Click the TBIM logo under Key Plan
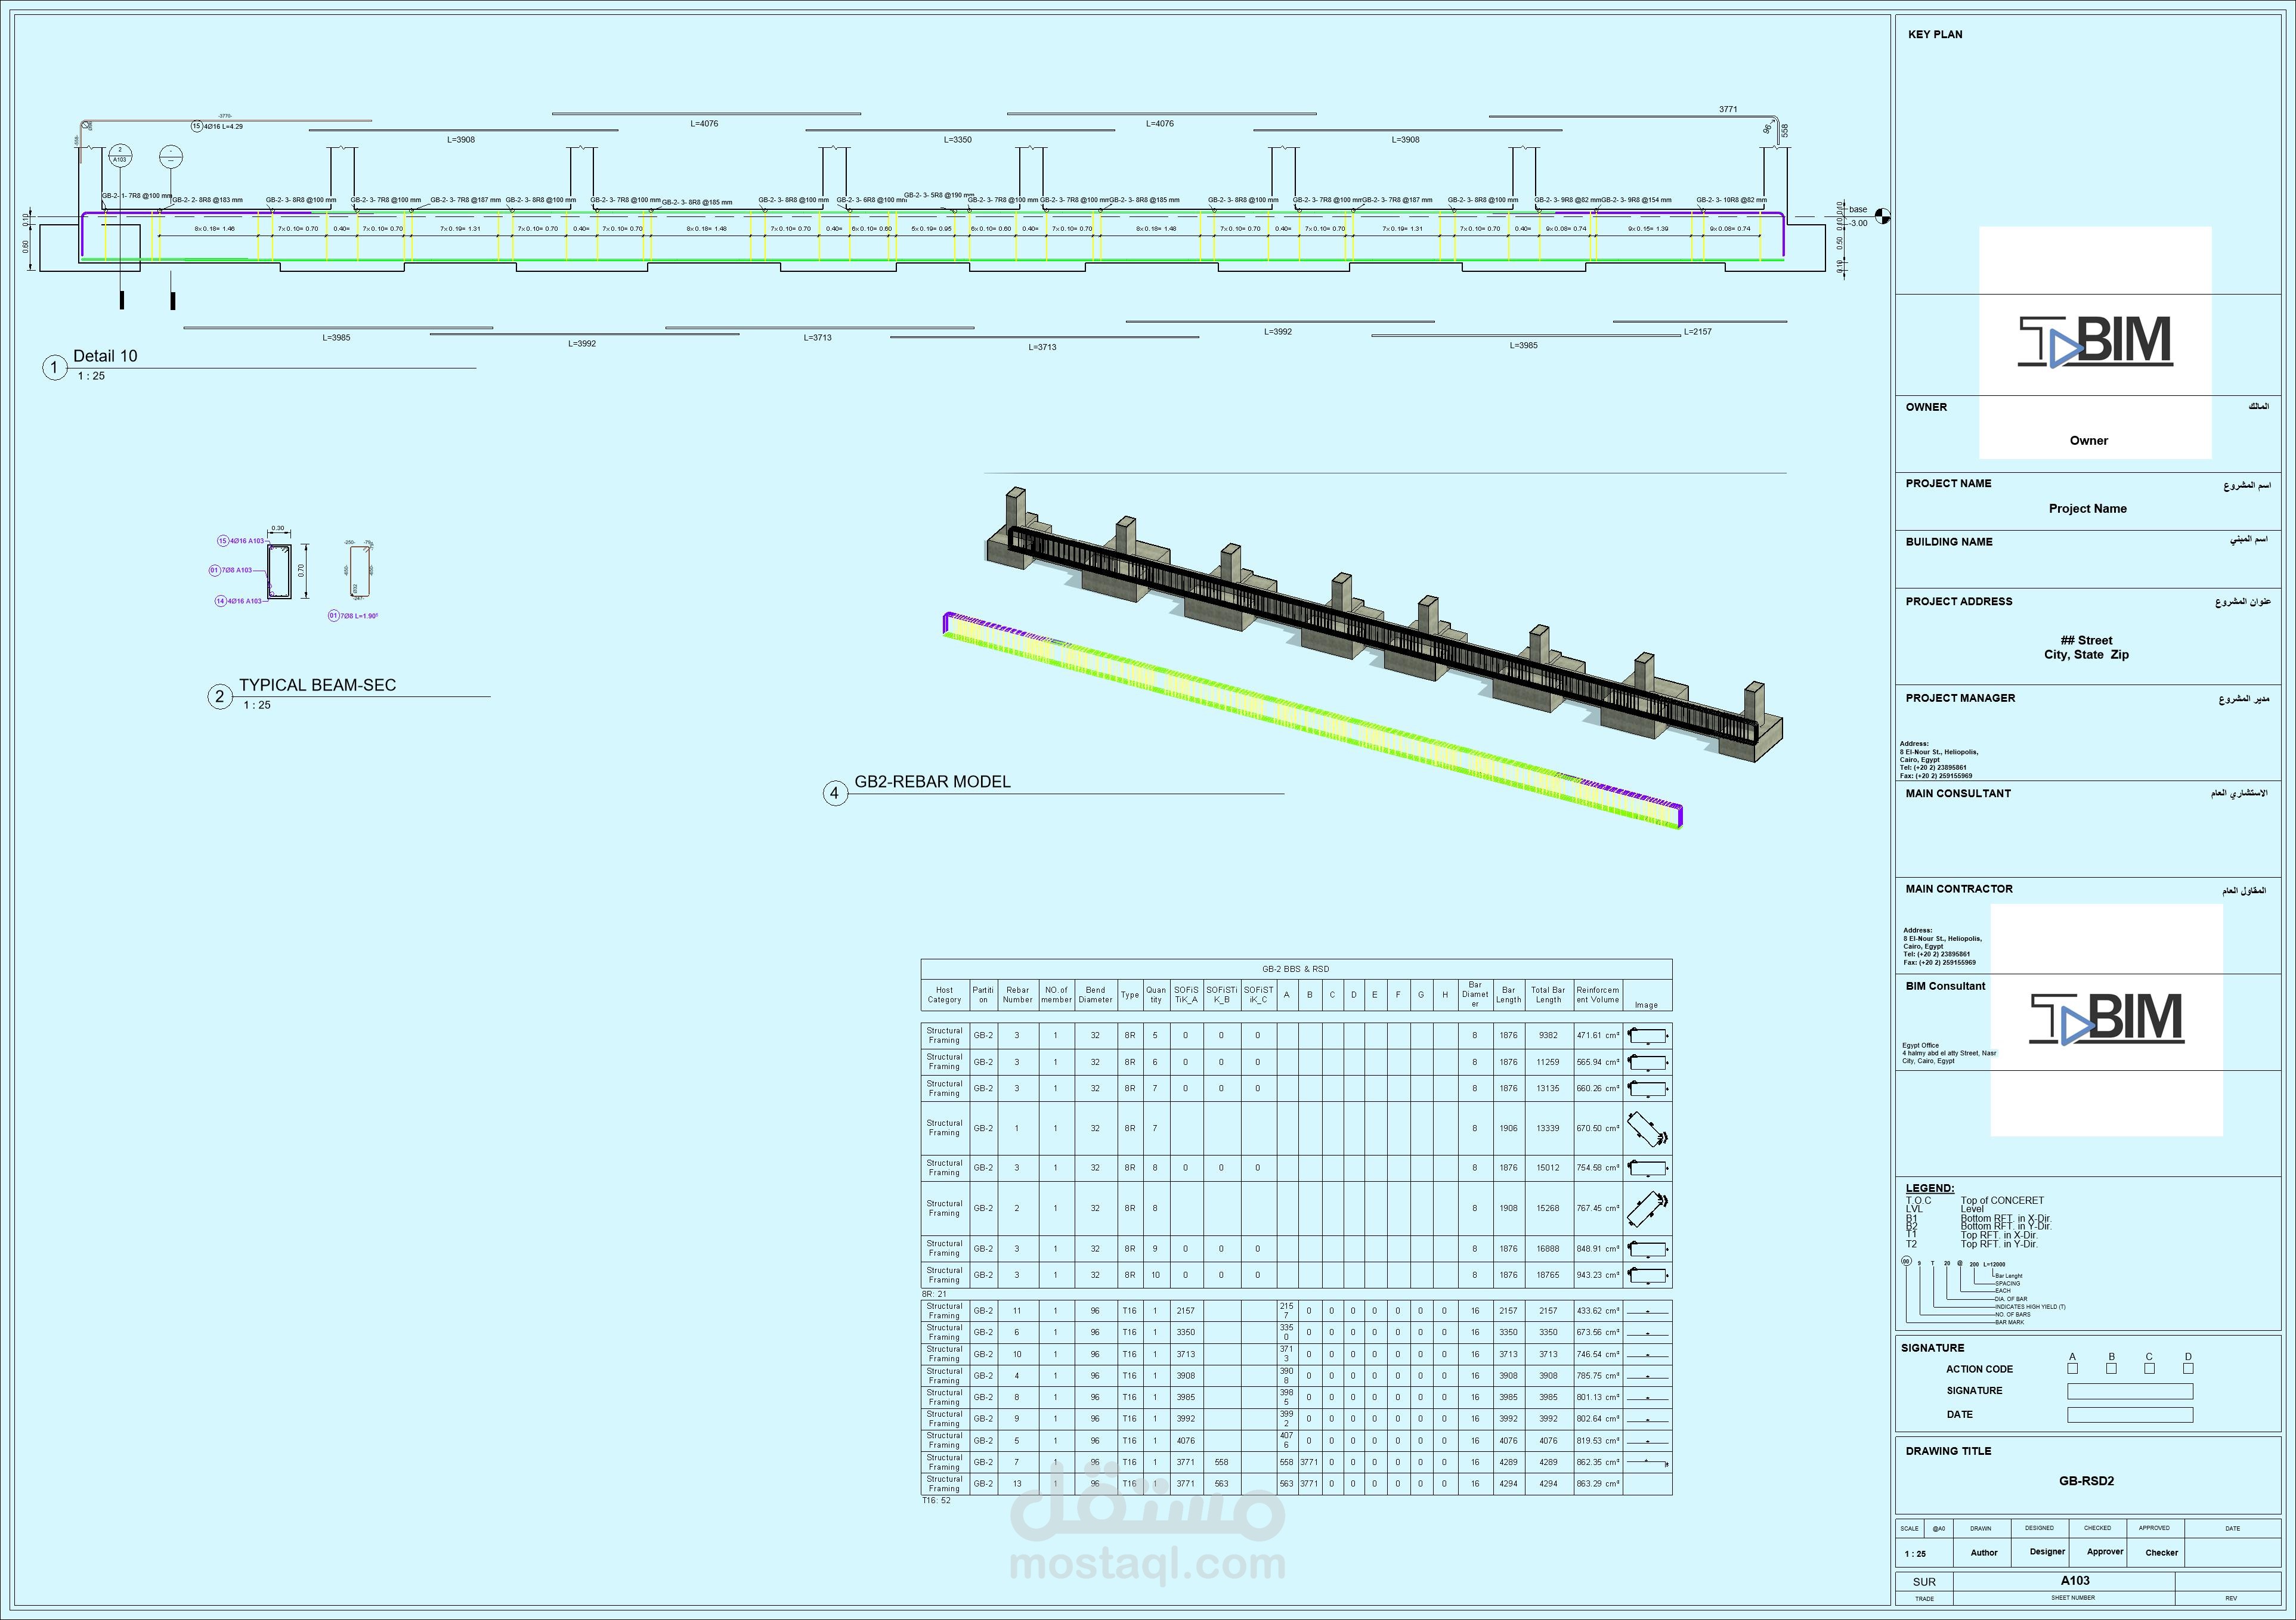This screenshot has height=1620, width=2296. coord(2095,341)
